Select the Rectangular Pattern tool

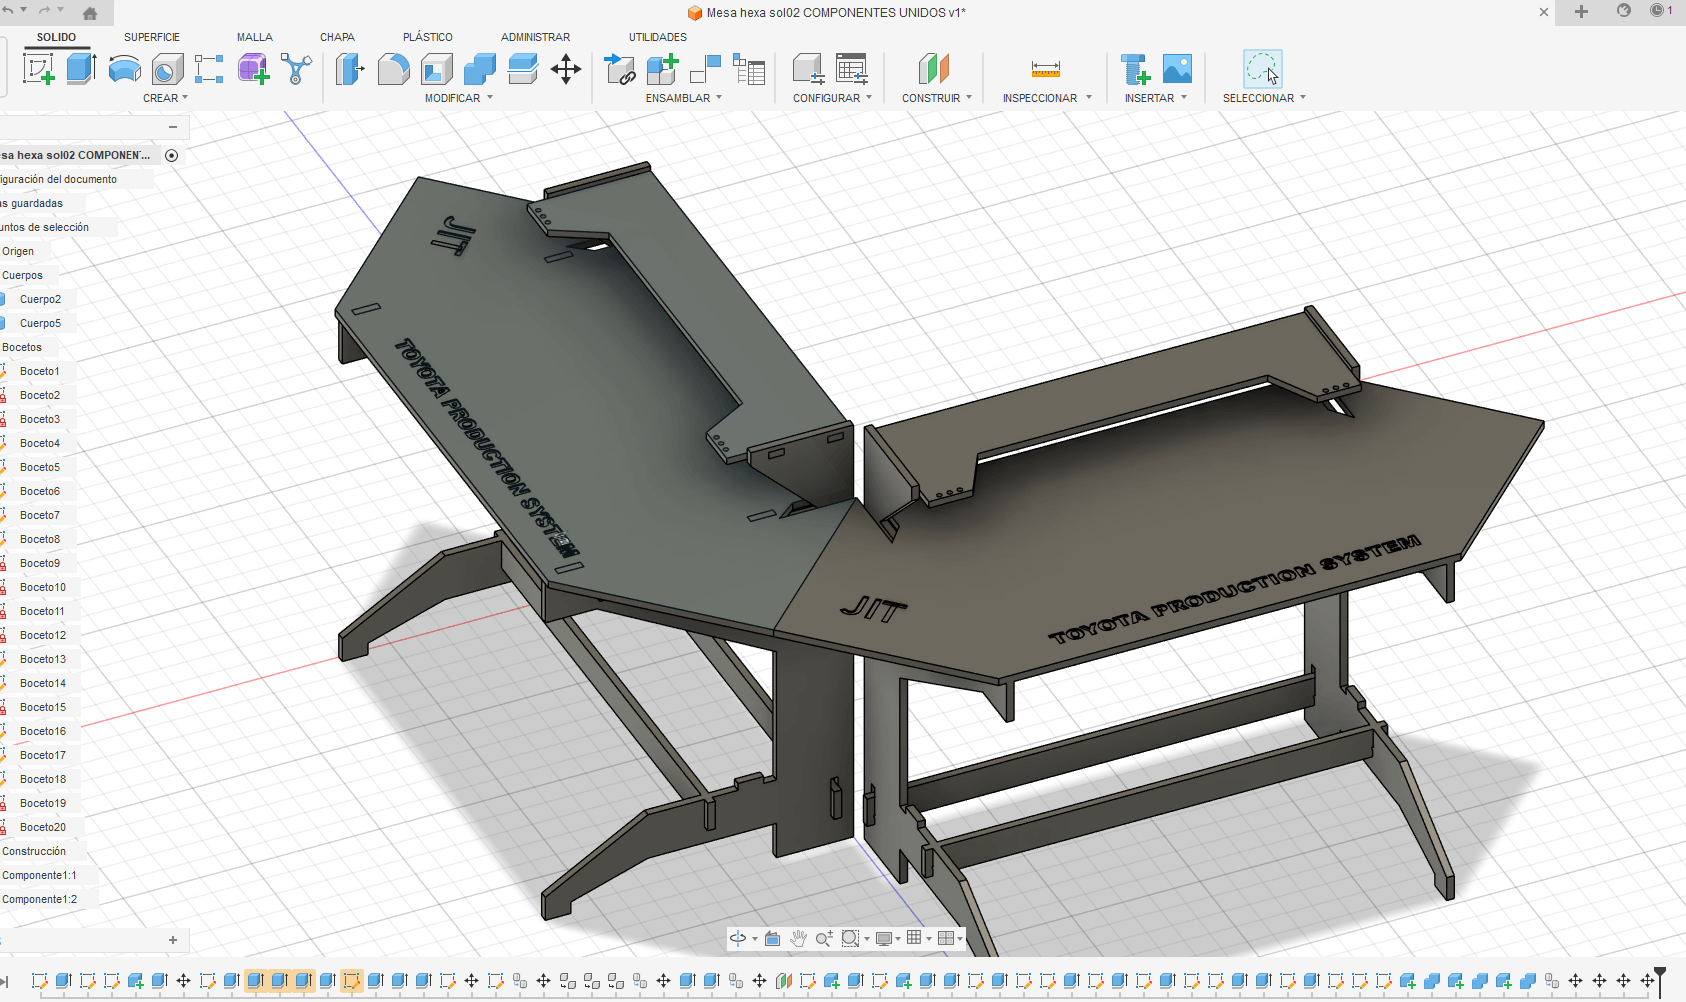[x=209, y=69]
